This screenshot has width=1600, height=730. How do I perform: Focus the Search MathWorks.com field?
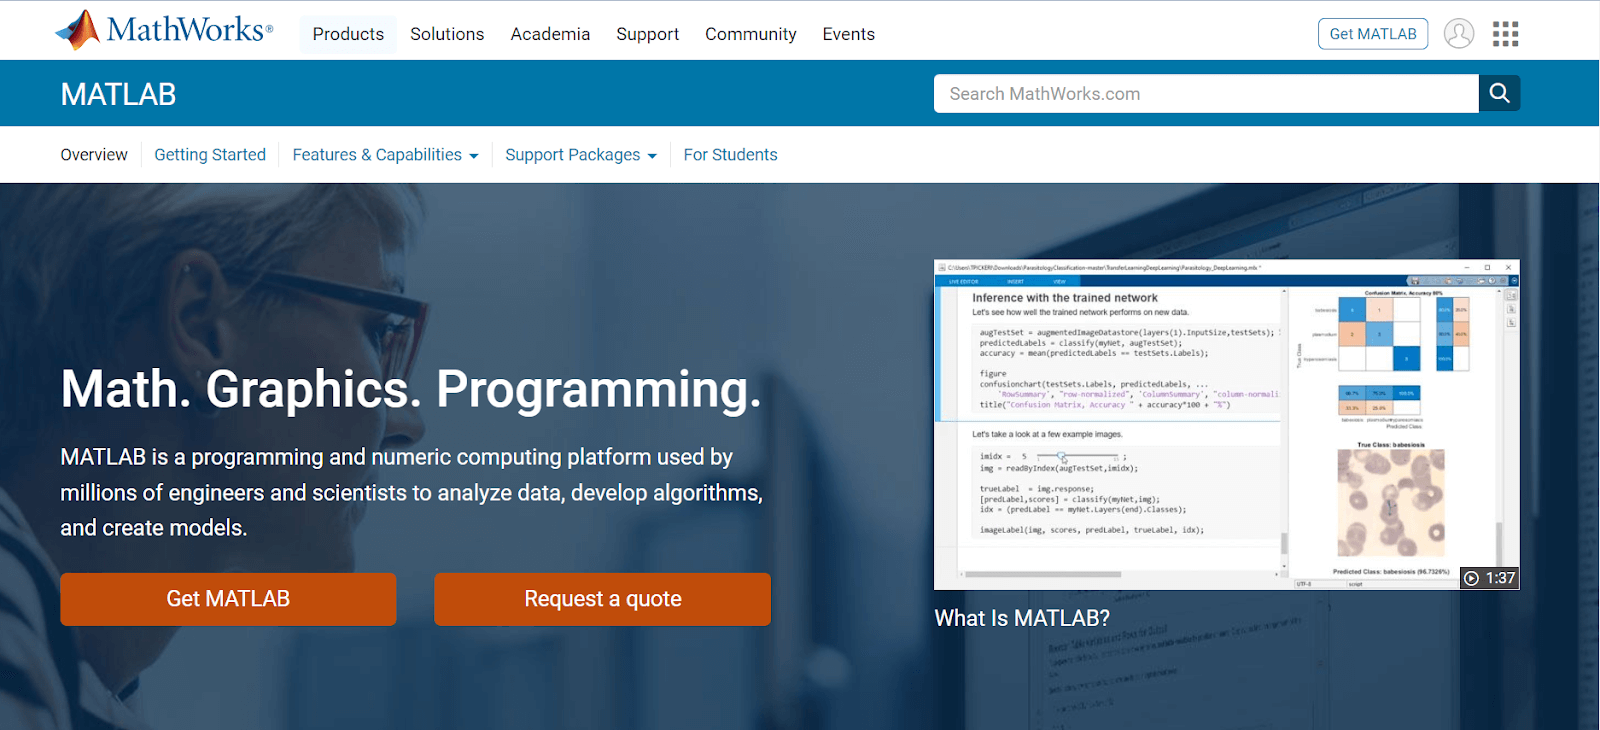1206,93
